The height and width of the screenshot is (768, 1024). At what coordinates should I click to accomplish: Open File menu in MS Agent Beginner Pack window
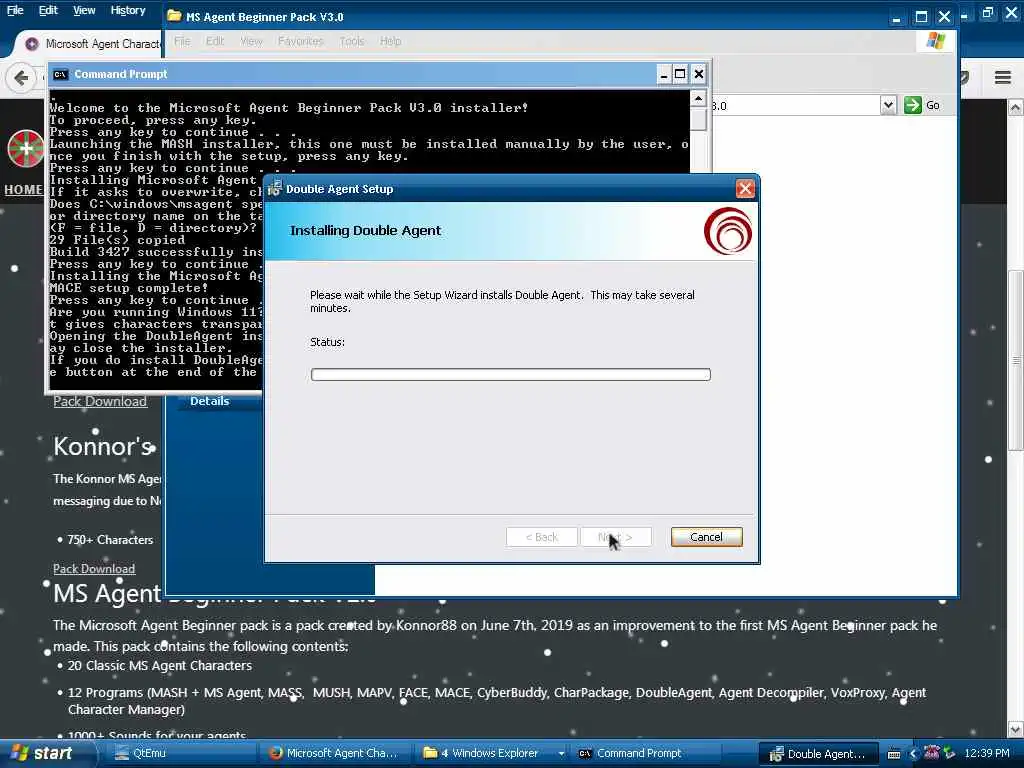tap(182, 41)
